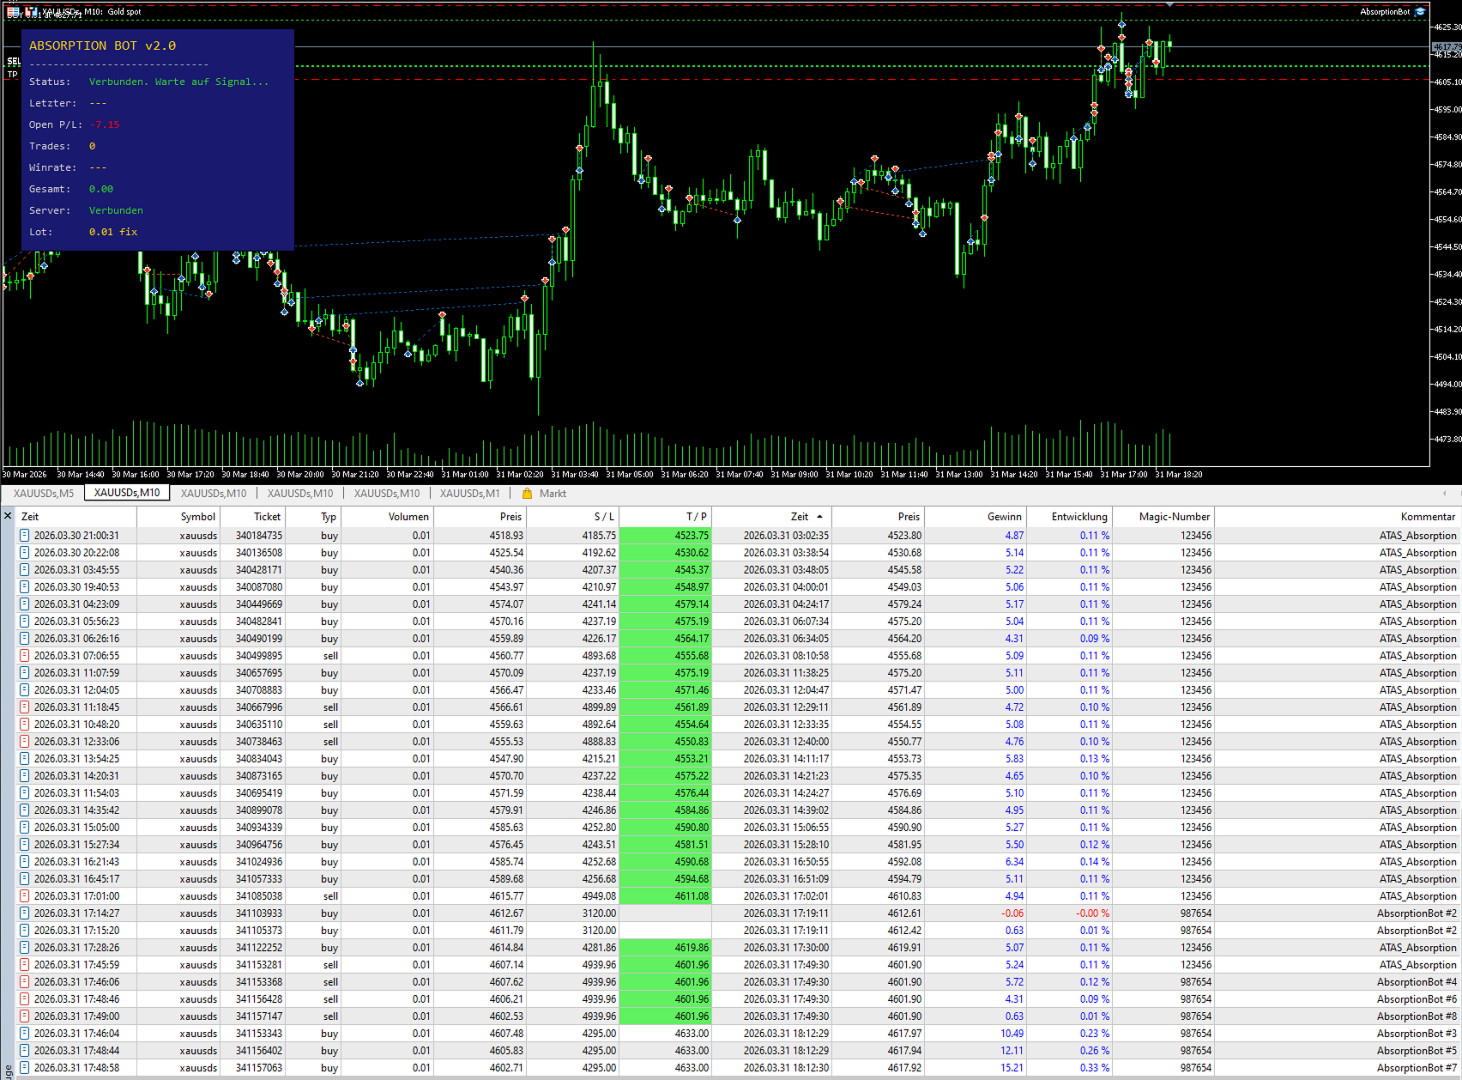
Task: Click the sell order icon for ticket 340499895
Action: click(x=25, y=656)
